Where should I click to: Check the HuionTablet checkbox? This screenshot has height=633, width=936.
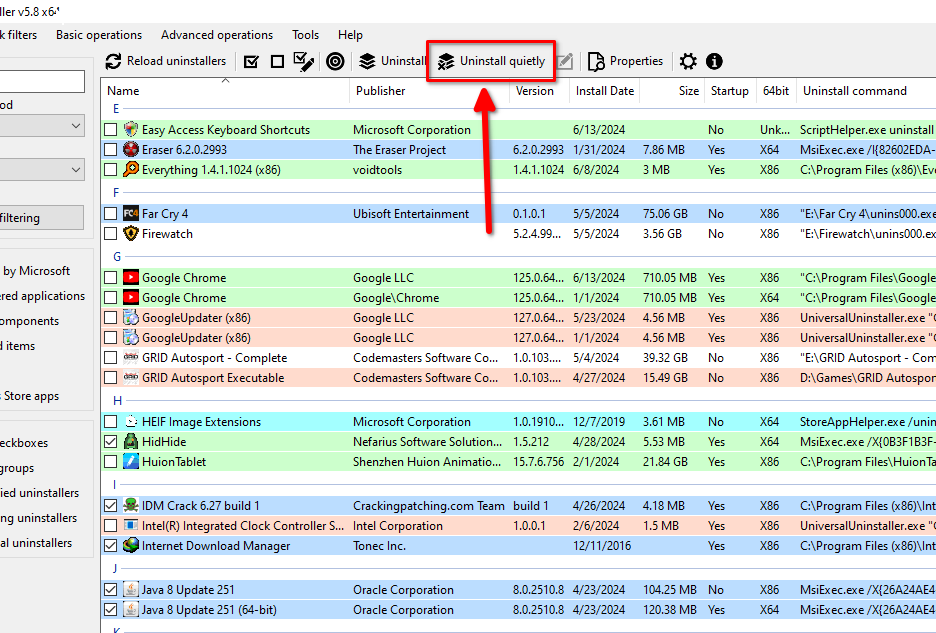[110, 462]
